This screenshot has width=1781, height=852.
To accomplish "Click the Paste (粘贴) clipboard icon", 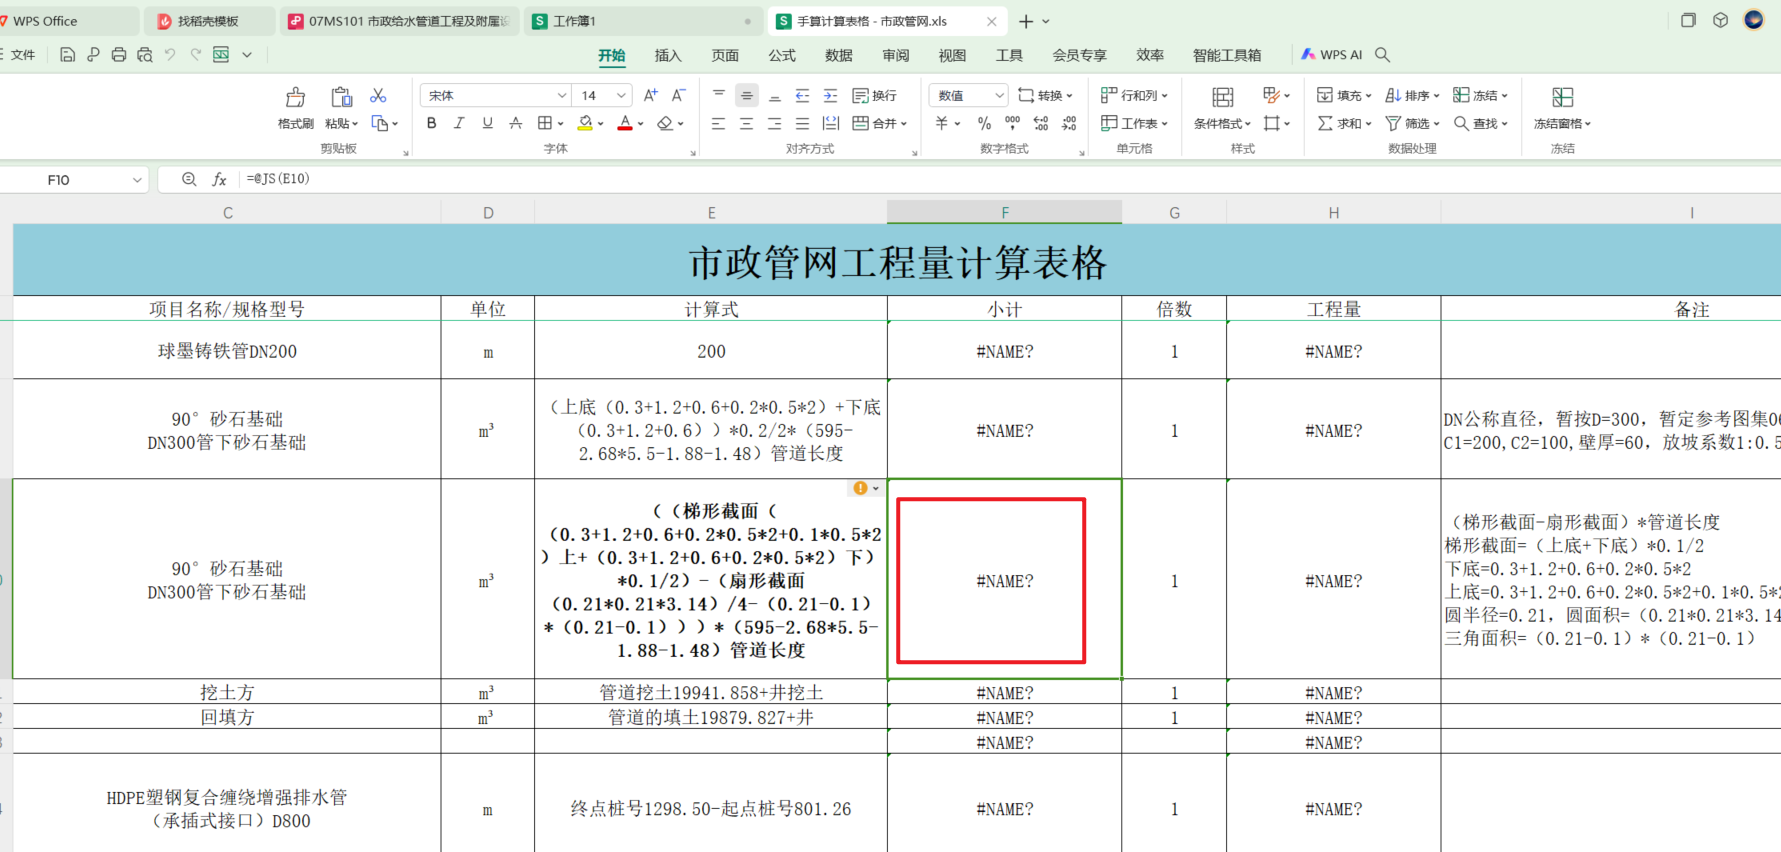I will pyautogui.click(x=341, y=97).
